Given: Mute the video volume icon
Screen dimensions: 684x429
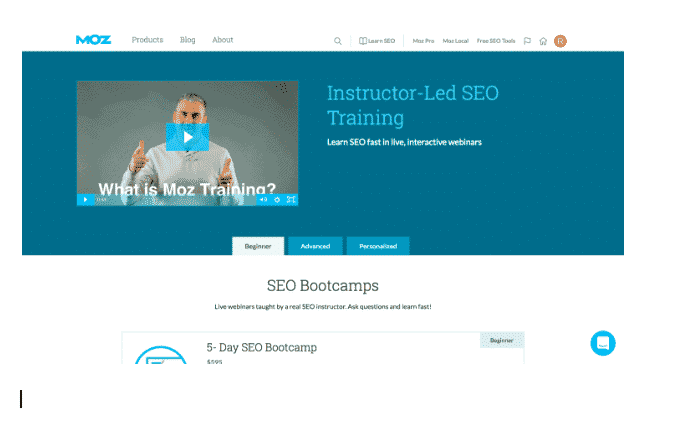Looking at the screenshot, I should pos(263,199).
